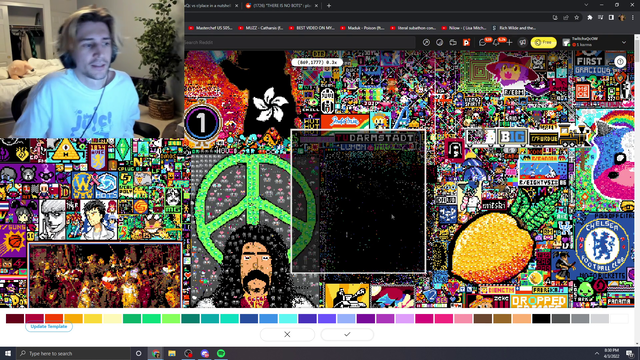Open Cortana circle icon on taskbar
Image resolution: width=640 pixels, height=360 pixels.
(x=139, y=353)
